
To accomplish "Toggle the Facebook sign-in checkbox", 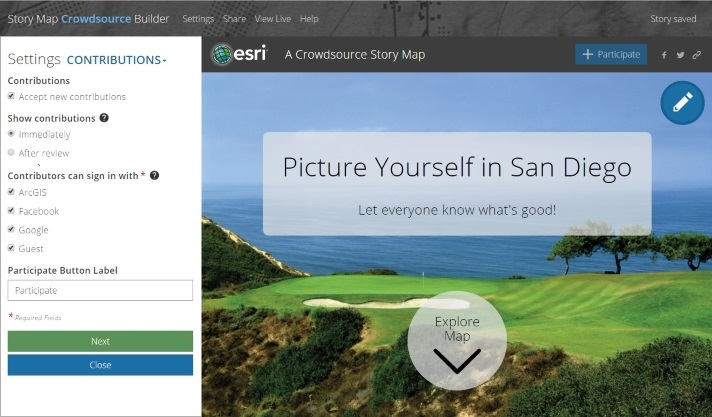I will 11,210.
